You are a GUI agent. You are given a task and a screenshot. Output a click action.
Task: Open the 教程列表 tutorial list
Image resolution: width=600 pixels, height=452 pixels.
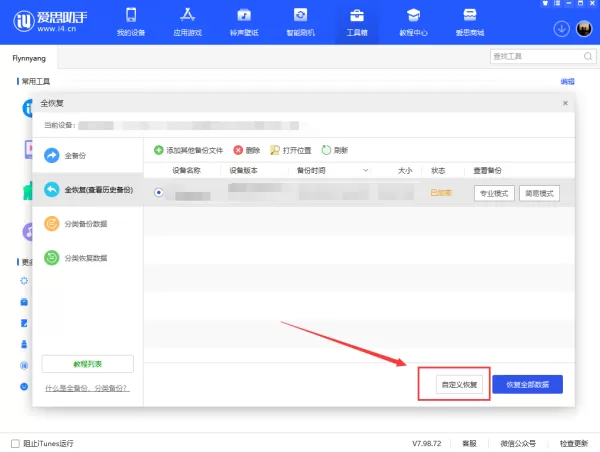click(x=88, y=364)
